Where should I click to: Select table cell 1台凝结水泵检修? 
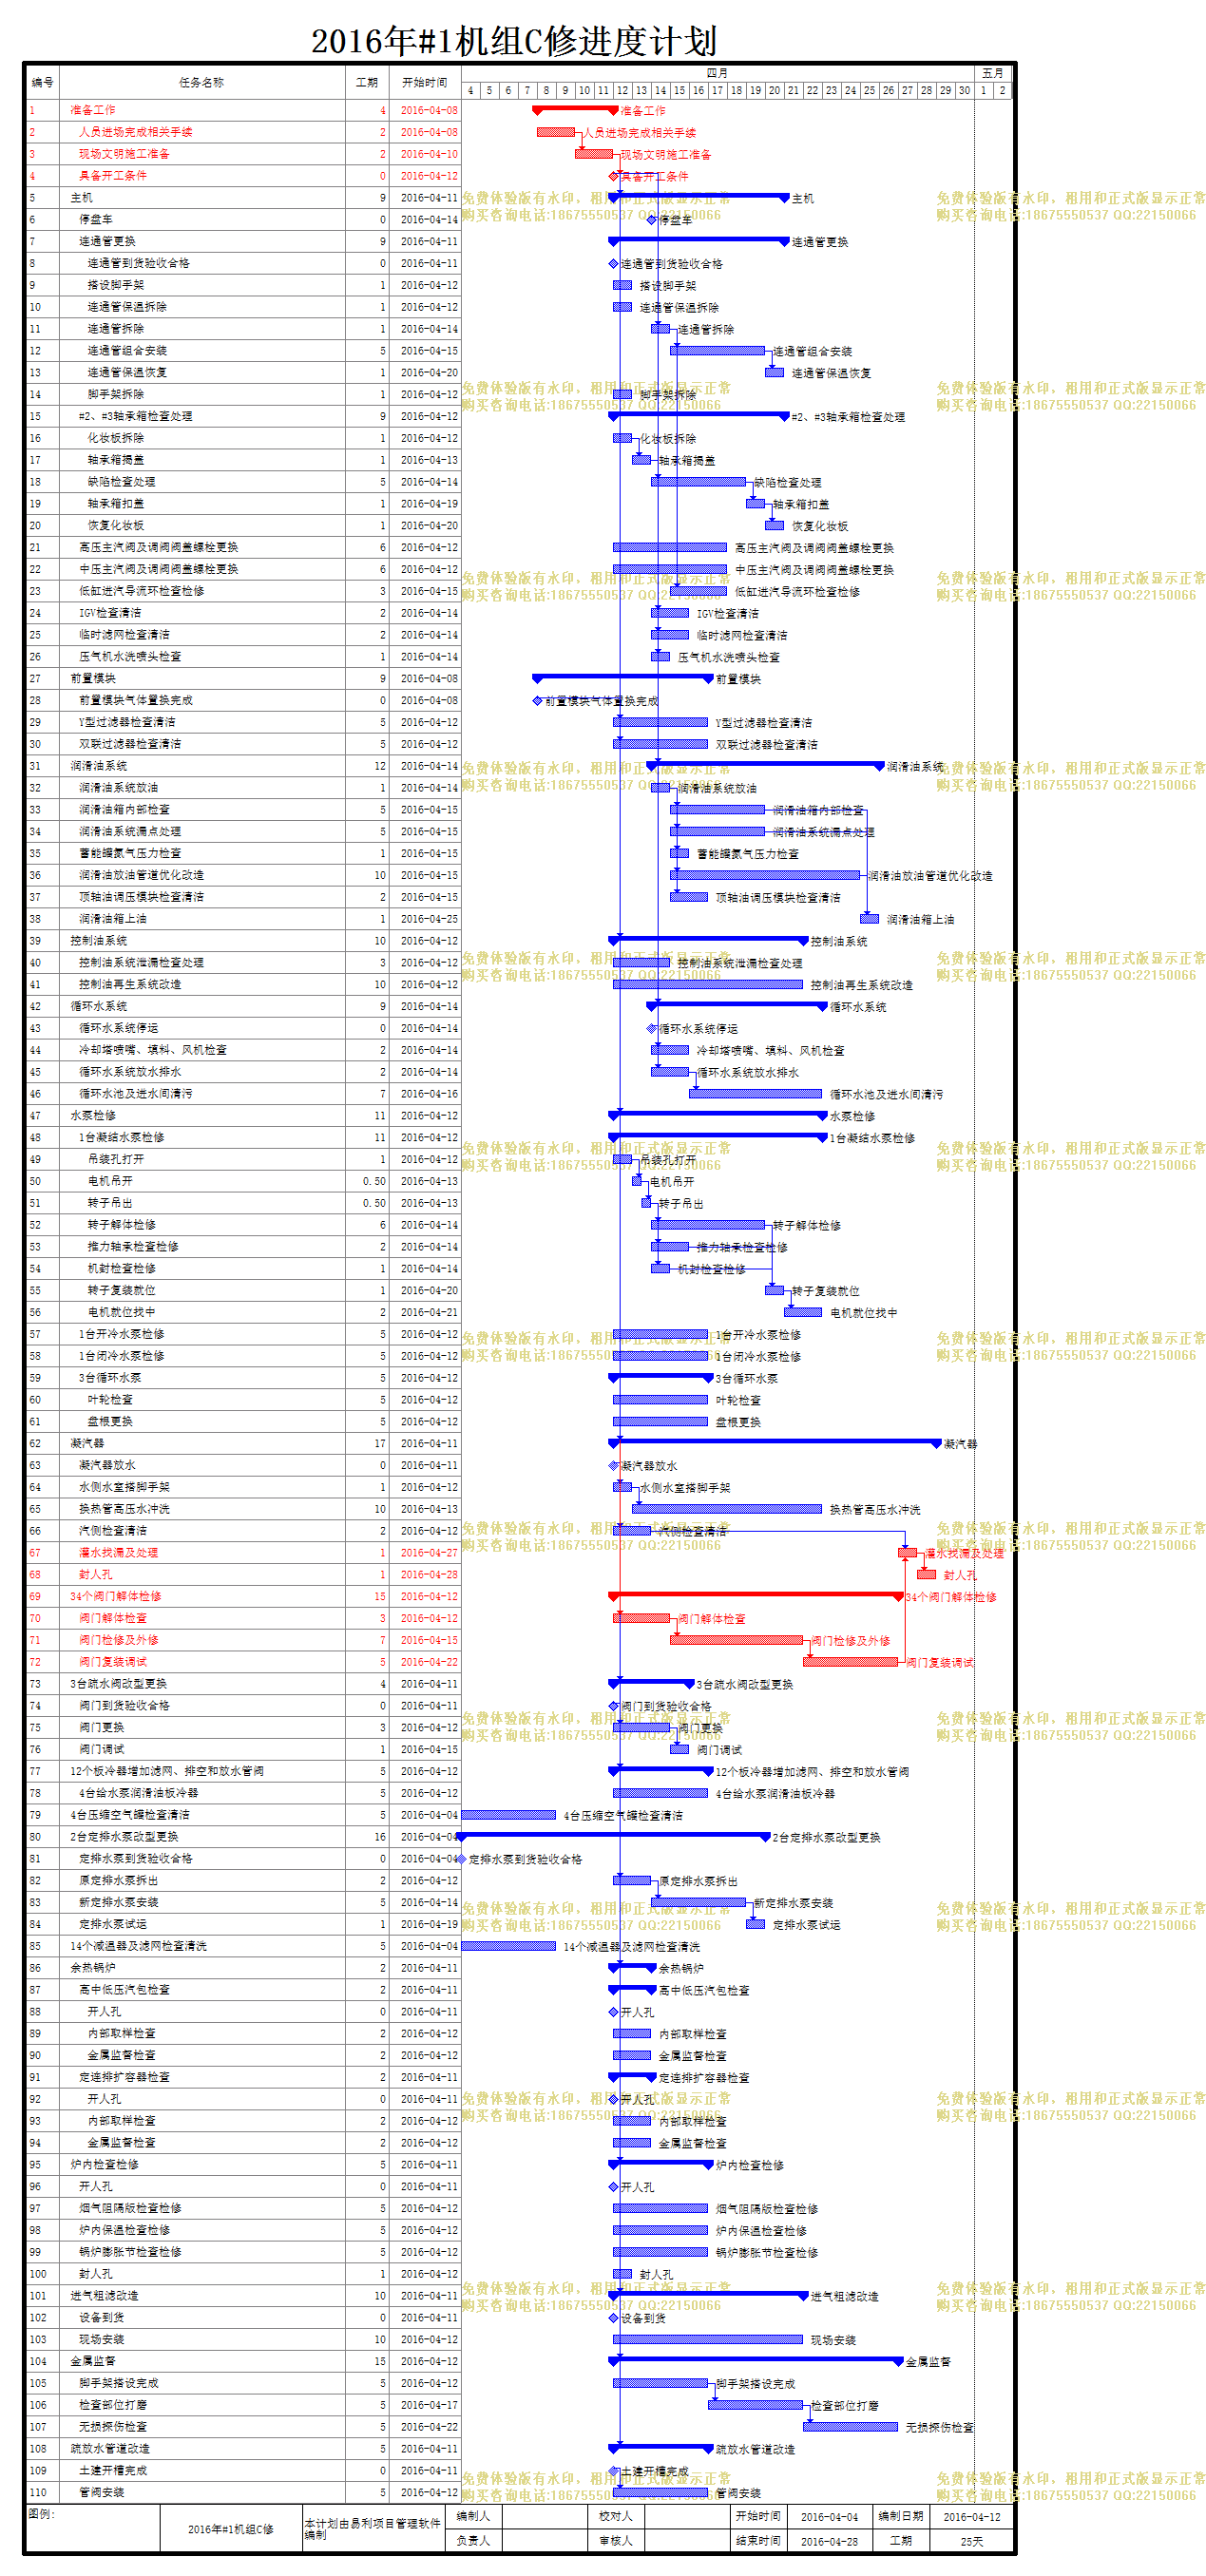point(121,1137)
